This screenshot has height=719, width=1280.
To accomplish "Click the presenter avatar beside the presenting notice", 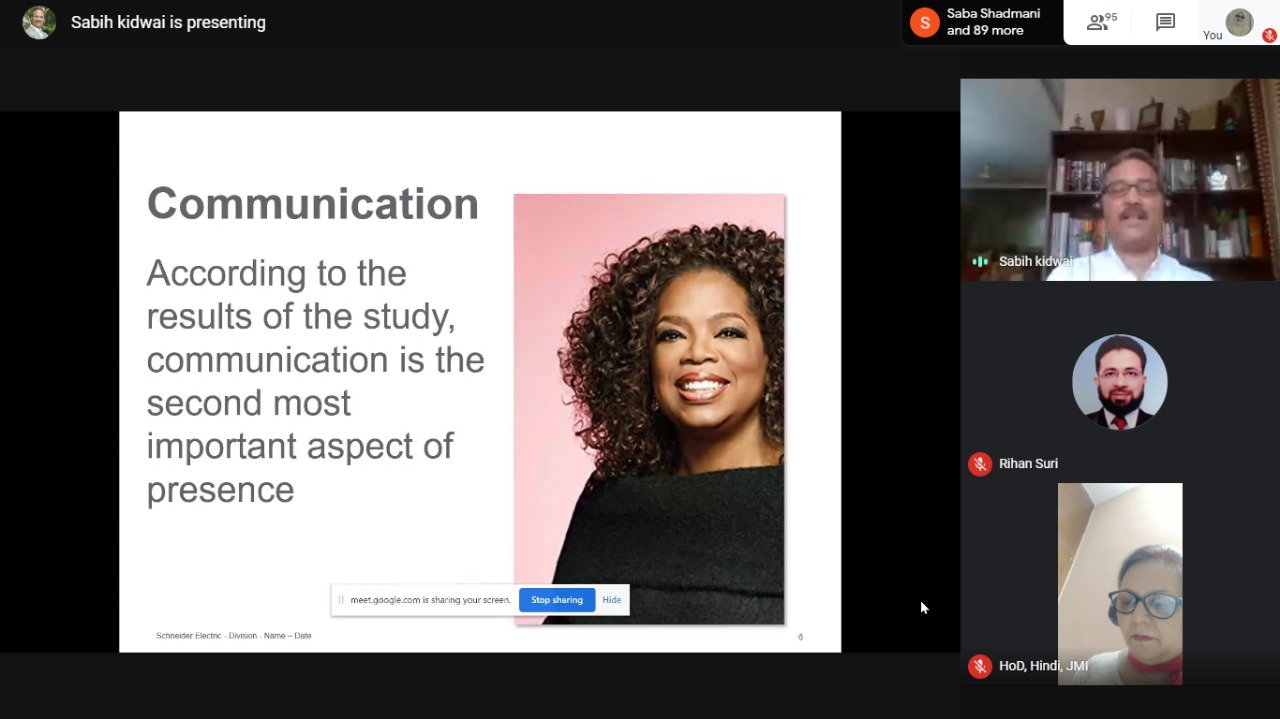I will pos(39,22).
